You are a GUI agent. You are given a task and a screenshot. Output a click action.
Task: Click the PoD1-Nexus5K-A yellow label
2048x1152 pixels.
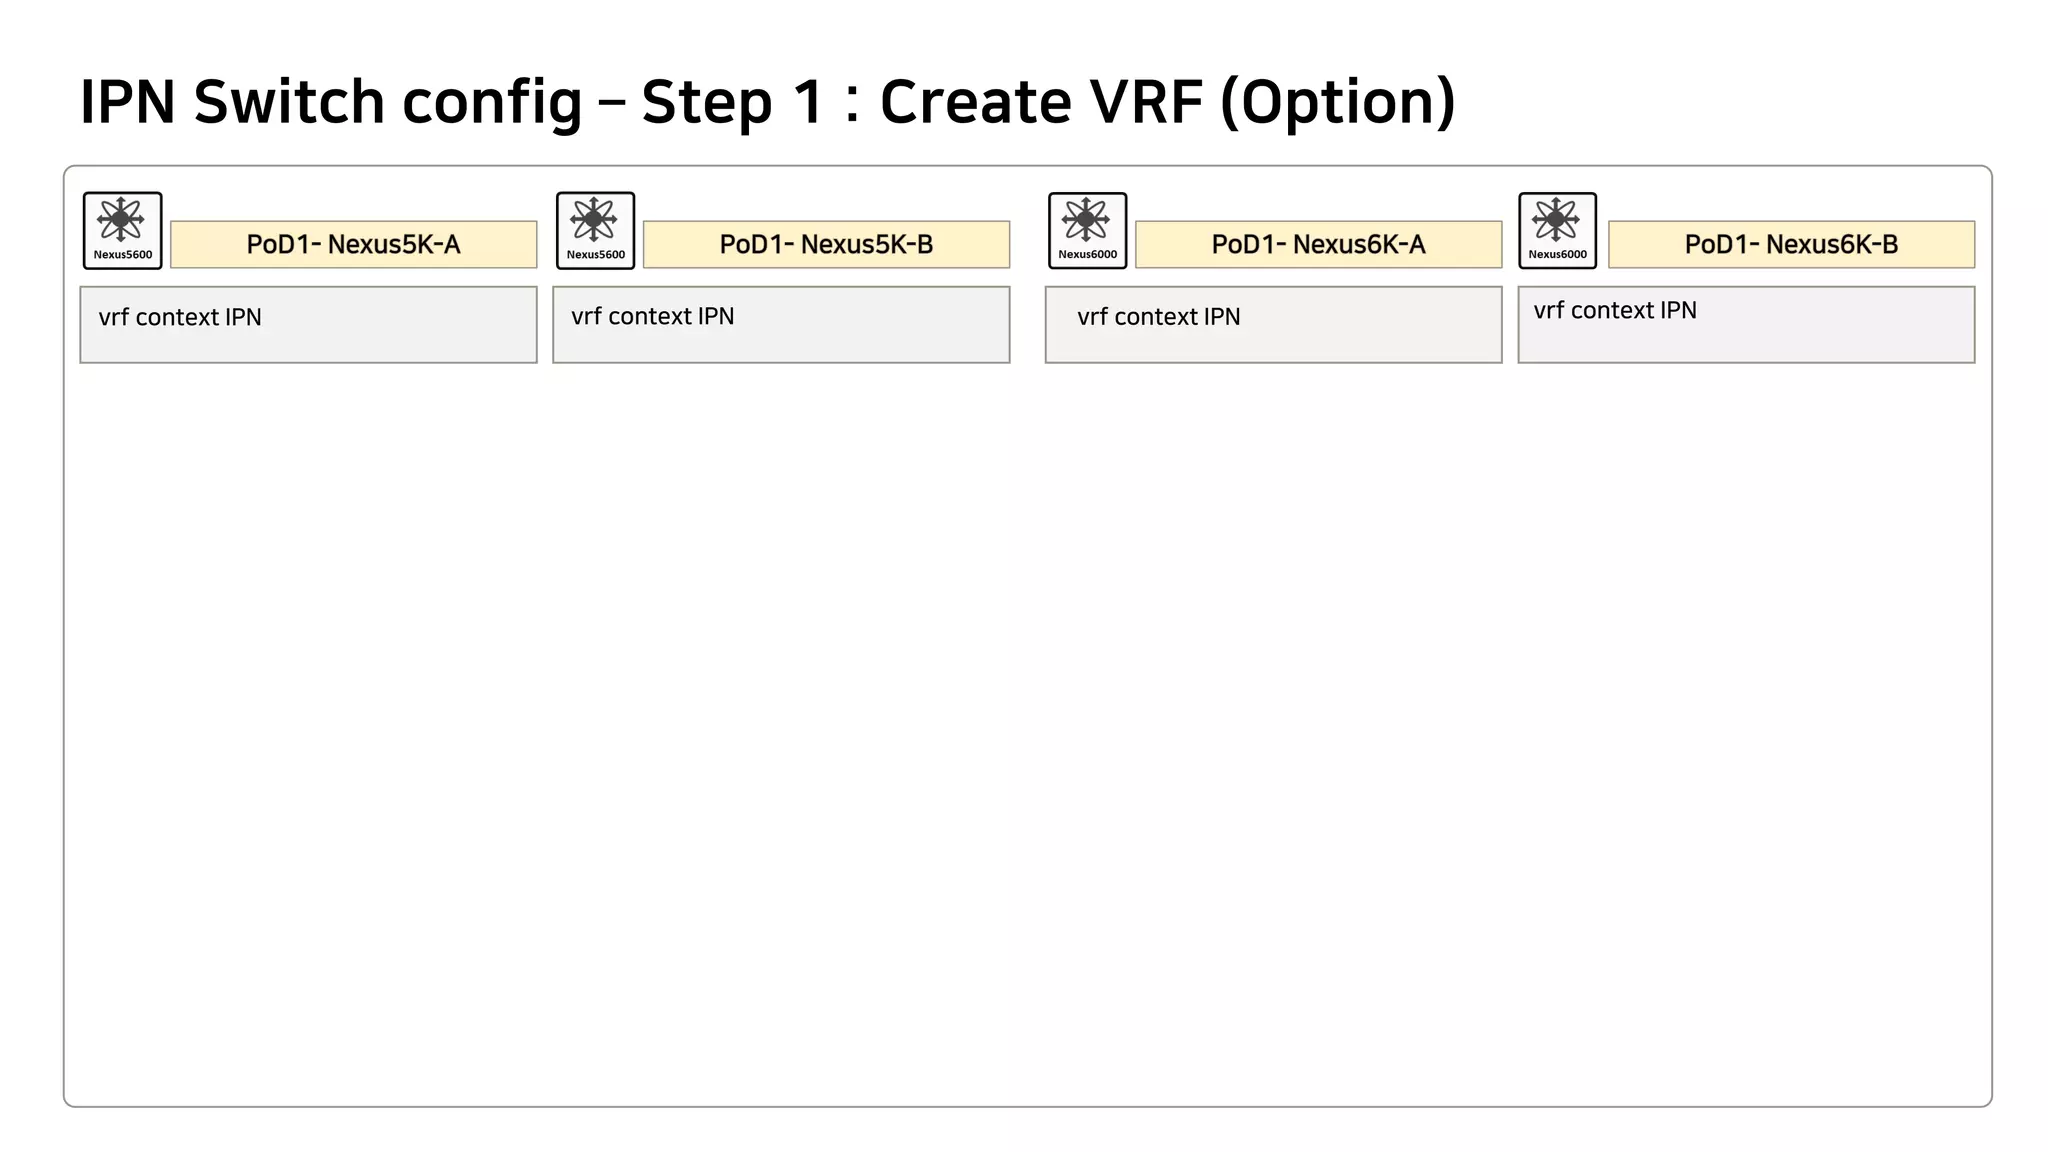pos(353,244)
